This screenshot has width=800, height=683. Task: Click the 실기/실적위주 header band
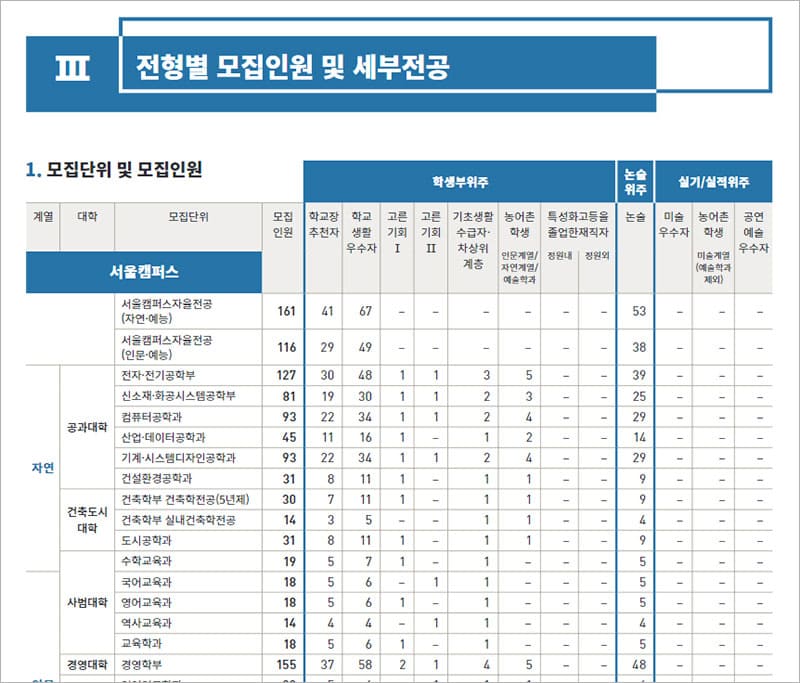click(x=714, y=183)
